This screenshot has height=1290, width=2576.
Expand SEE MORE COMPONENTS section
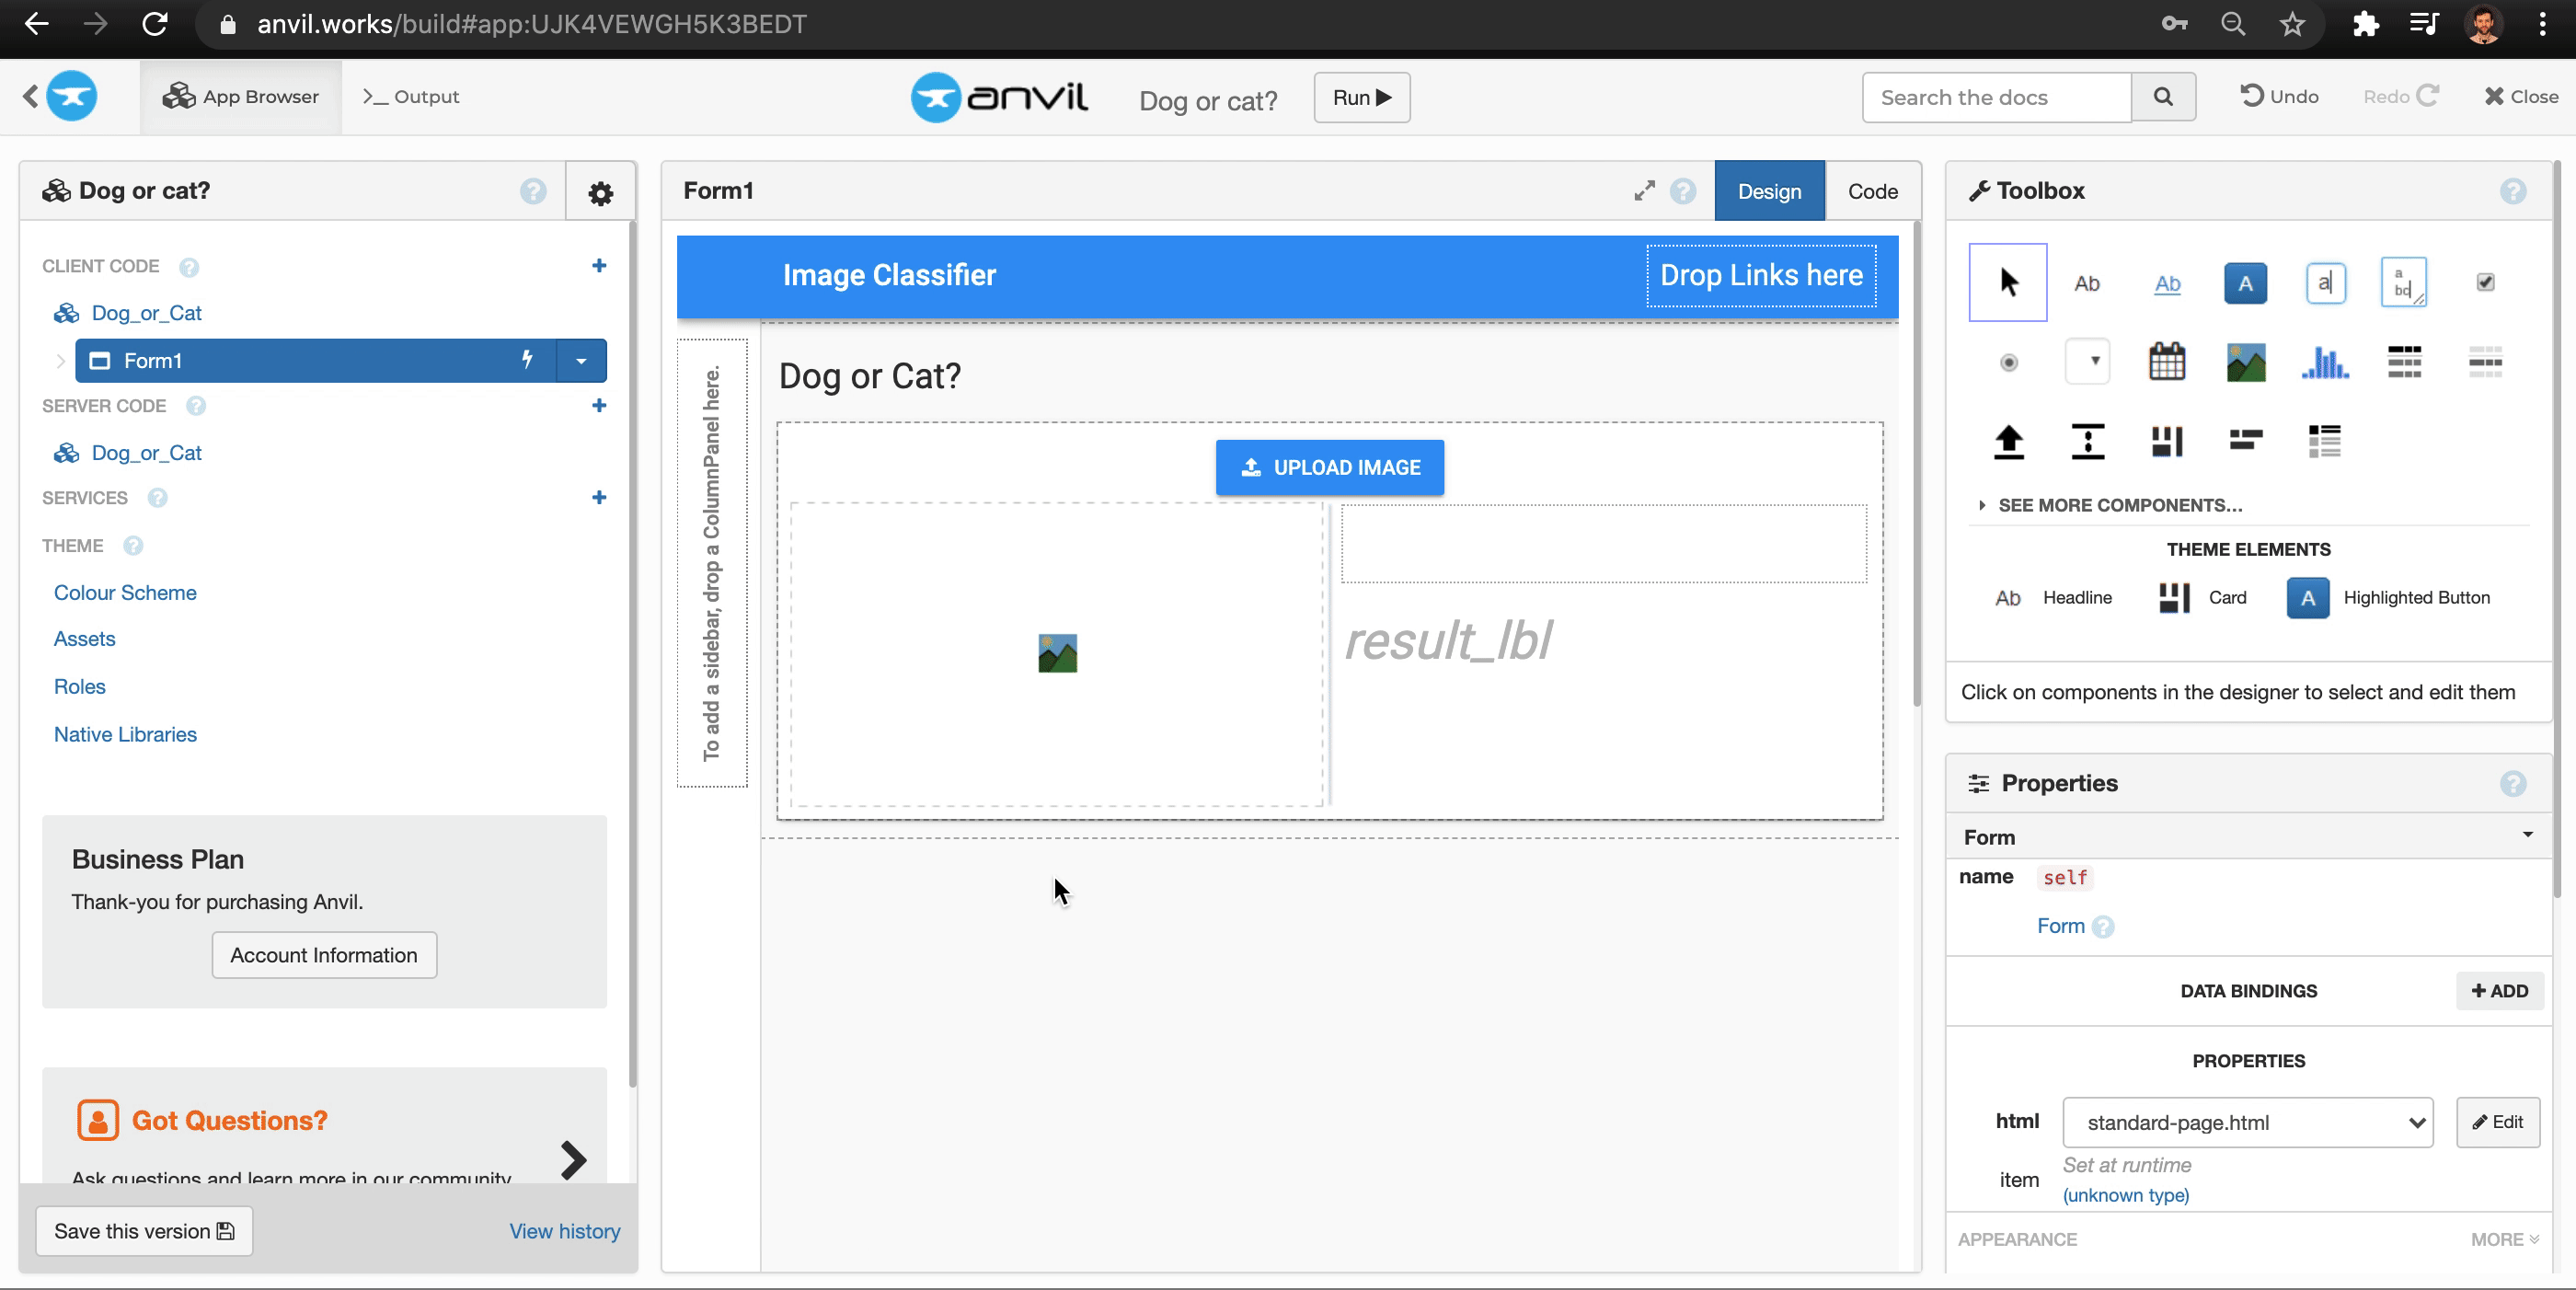[x=2122, y=505]
